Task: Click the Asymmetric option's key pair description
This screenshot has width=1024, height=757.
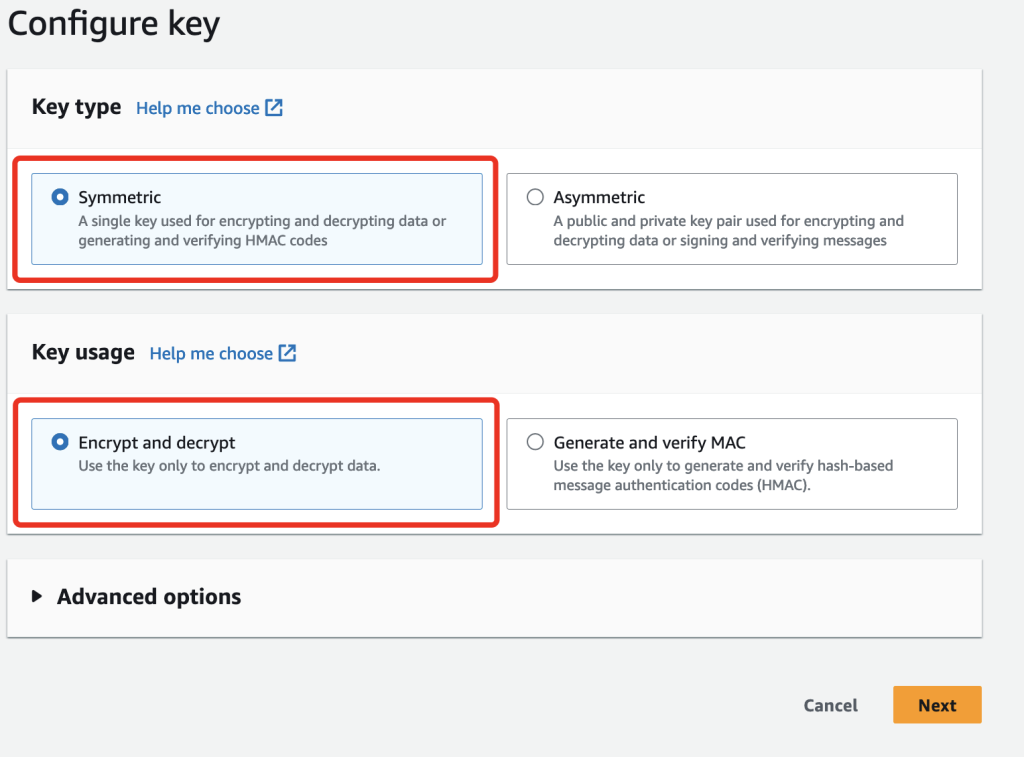Action: (x=728, y=231)
